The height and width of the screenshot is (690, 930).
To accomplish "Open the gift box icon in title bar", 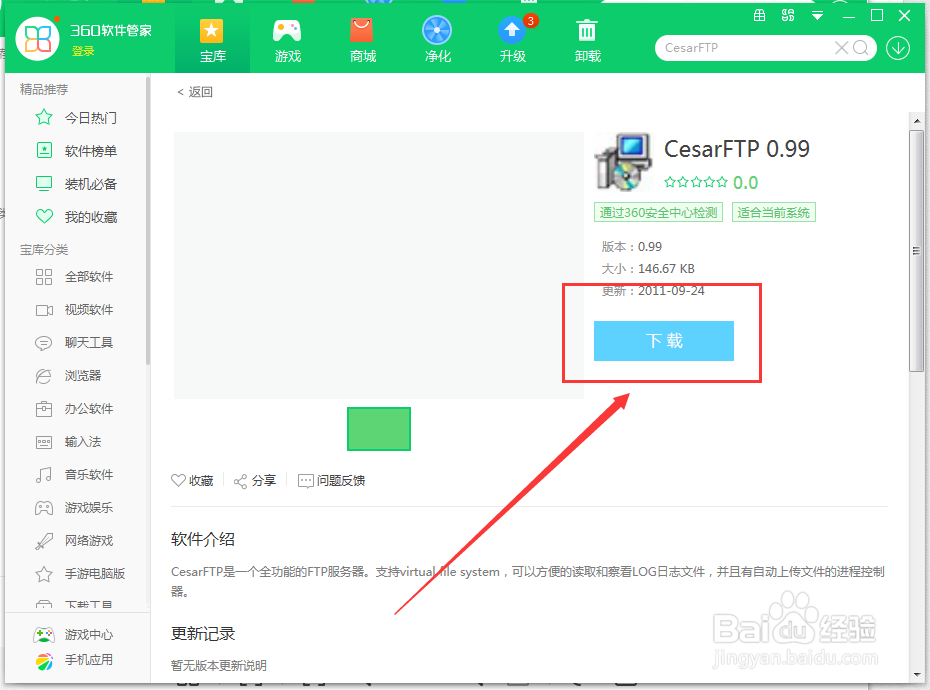I will (759, 15).
